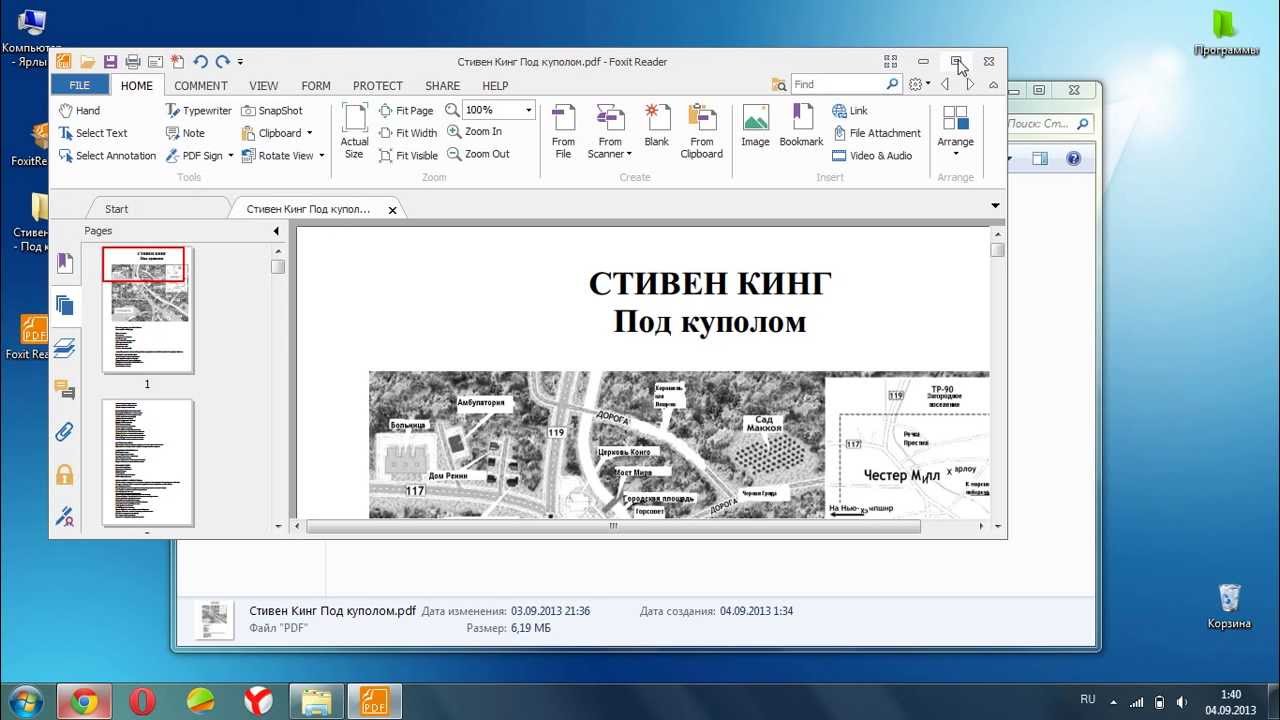Open file with folder icon
Screen dimensions: 1280x720
pos(88,61)
